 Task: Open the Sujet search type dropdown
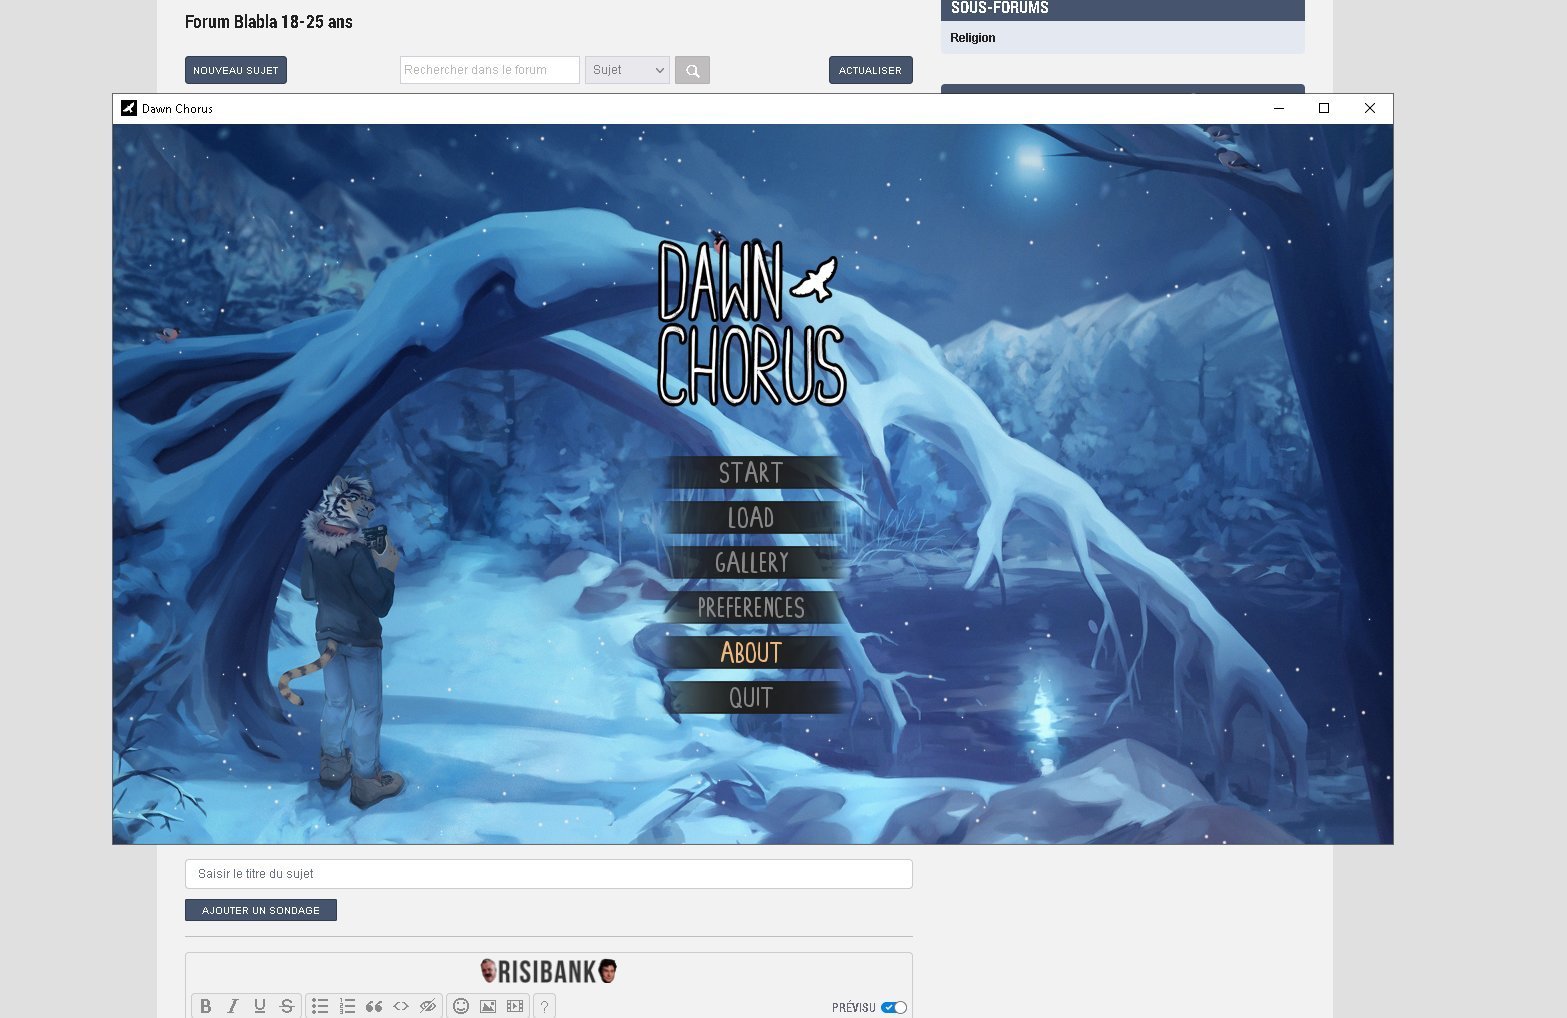(627, 70)
